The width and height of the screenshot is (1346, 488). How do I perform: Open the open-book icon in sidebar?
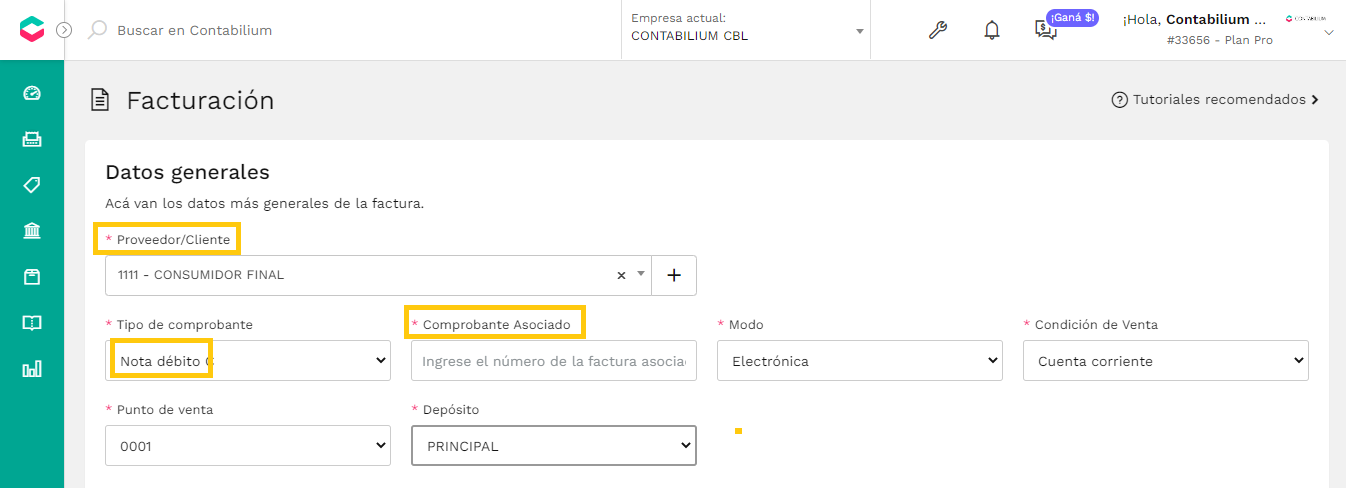tap(32, 323)
